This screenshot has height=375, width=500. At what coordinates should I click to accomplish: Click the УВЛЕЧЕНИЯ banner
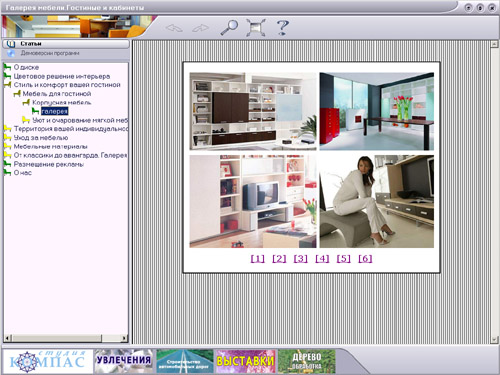tap(124, 361)
